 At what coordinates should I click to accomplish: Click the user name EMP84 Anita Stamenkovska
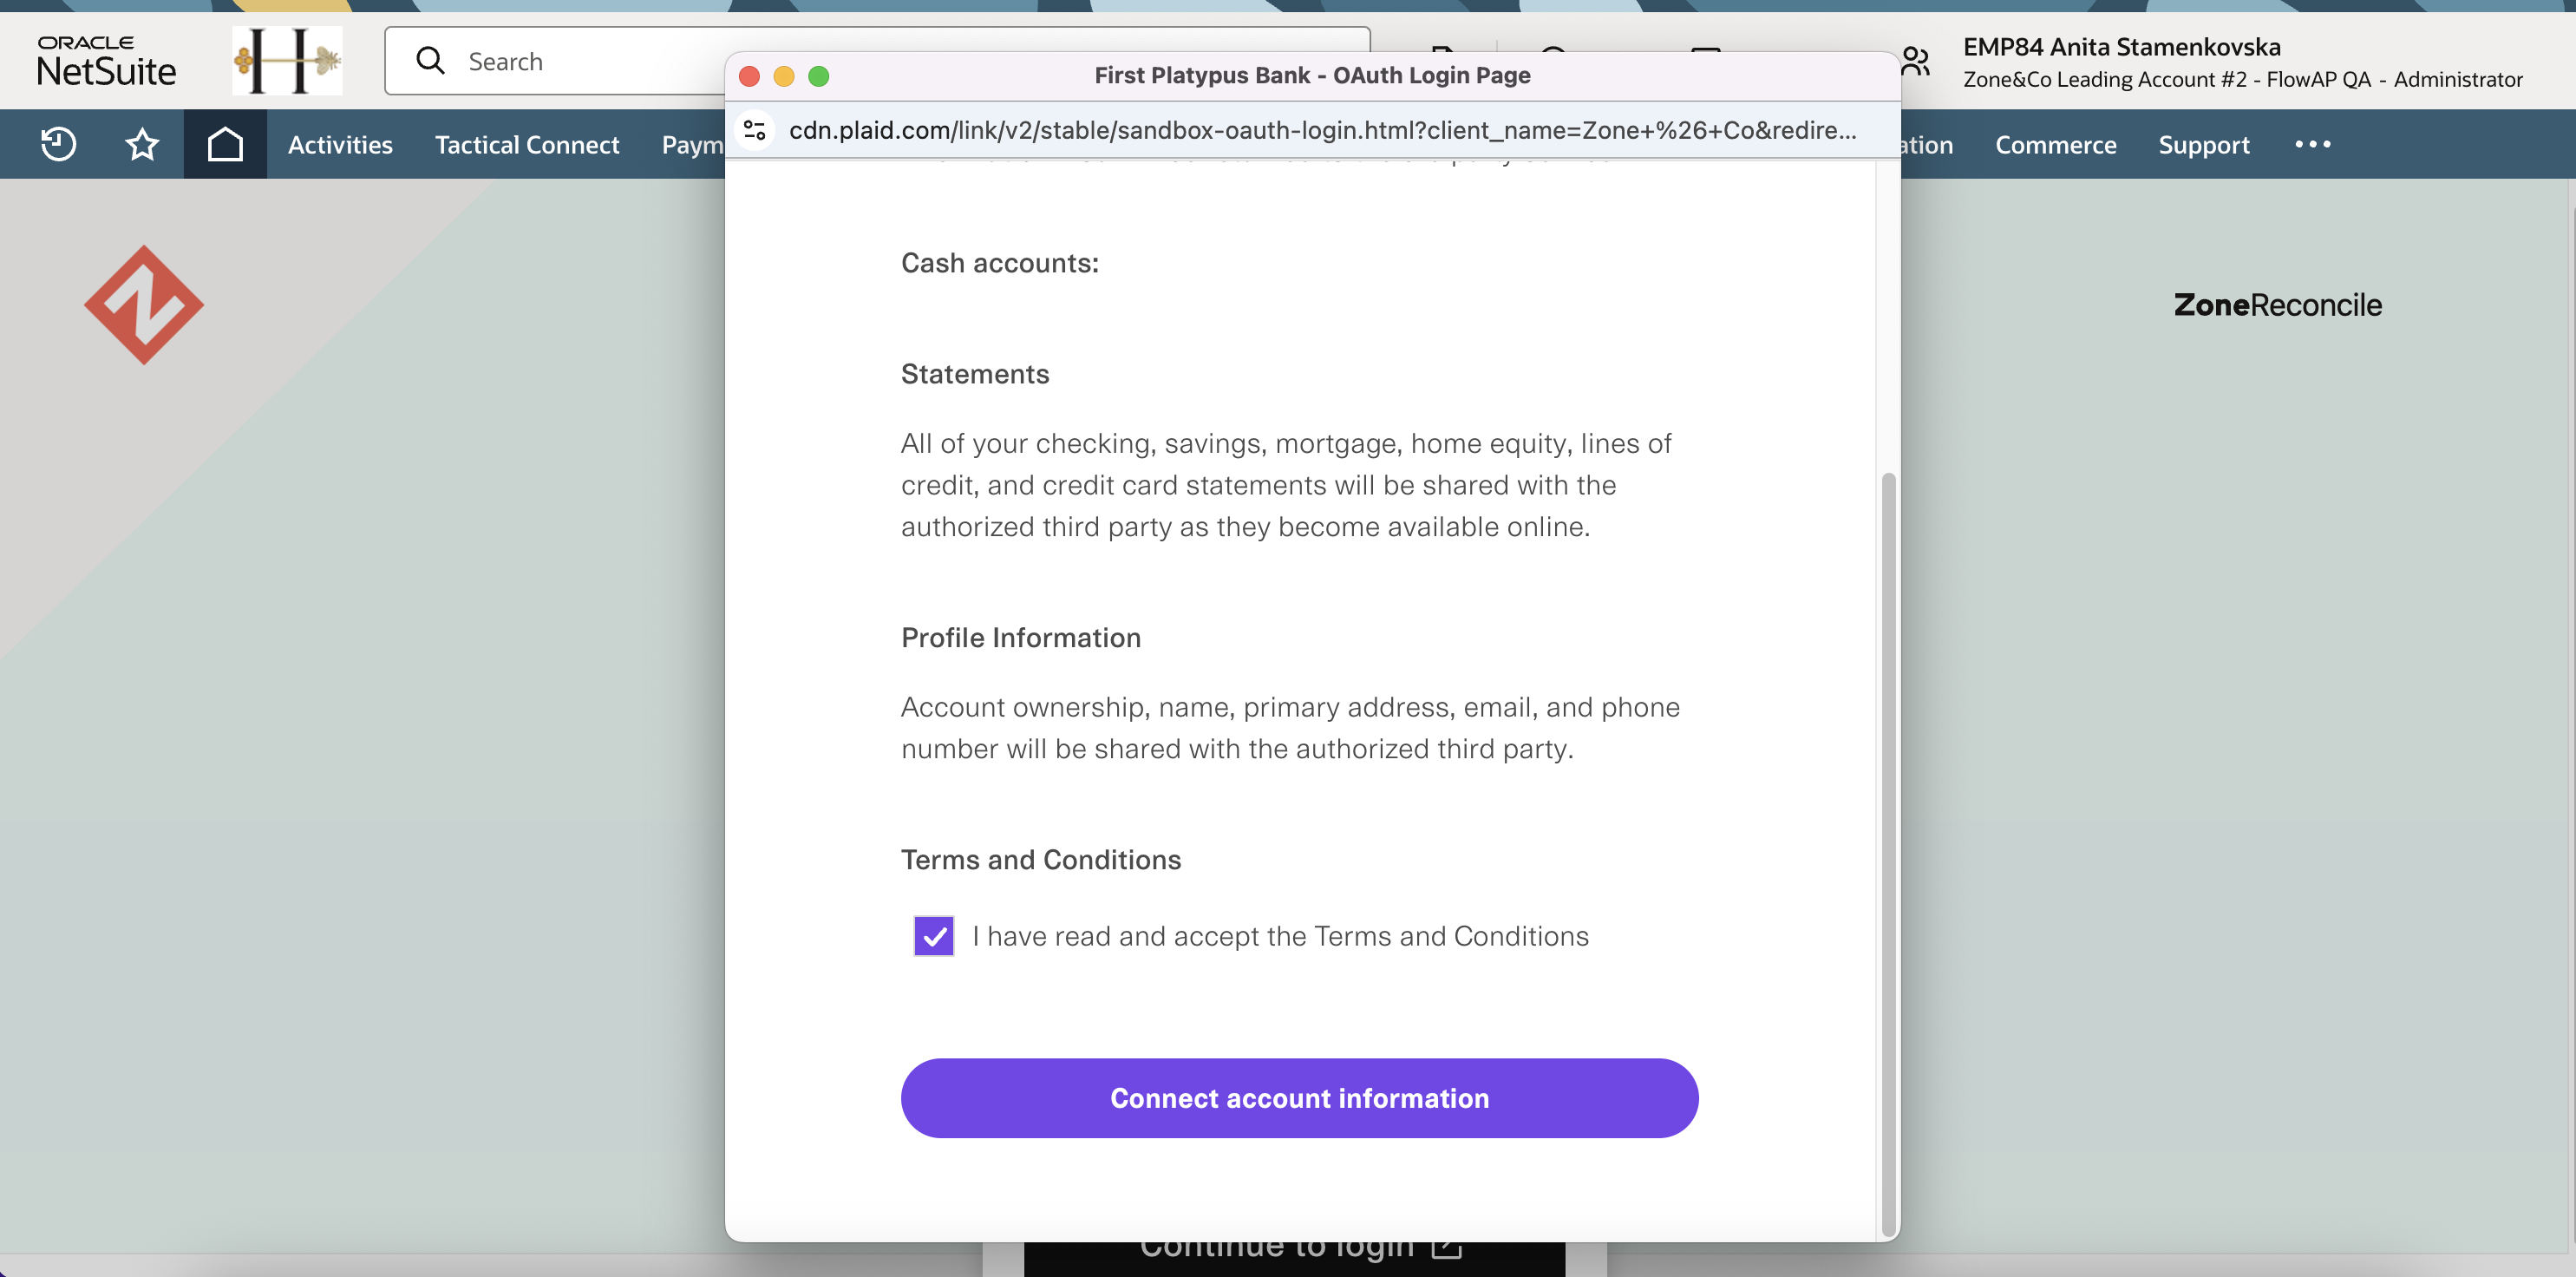click(2121, 47)
